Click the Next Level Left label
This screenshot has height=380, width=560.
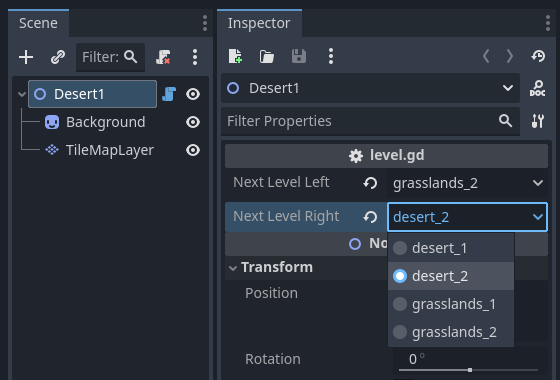click(x=281, y=182)
